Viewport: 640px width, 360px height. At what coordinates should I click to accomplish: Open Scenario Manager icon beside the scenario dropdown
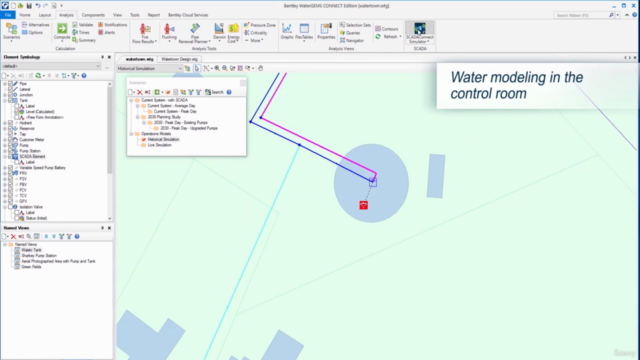point(187,69)
